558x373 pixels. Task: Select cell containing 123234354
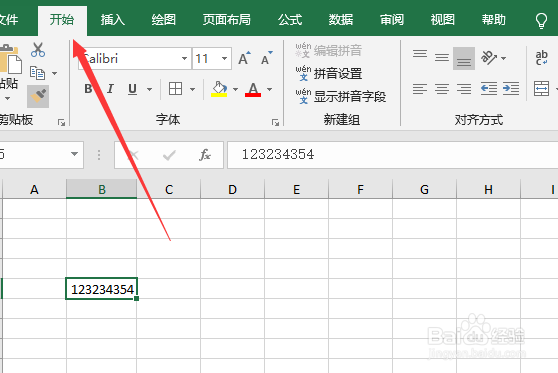[x=102, y=289]
